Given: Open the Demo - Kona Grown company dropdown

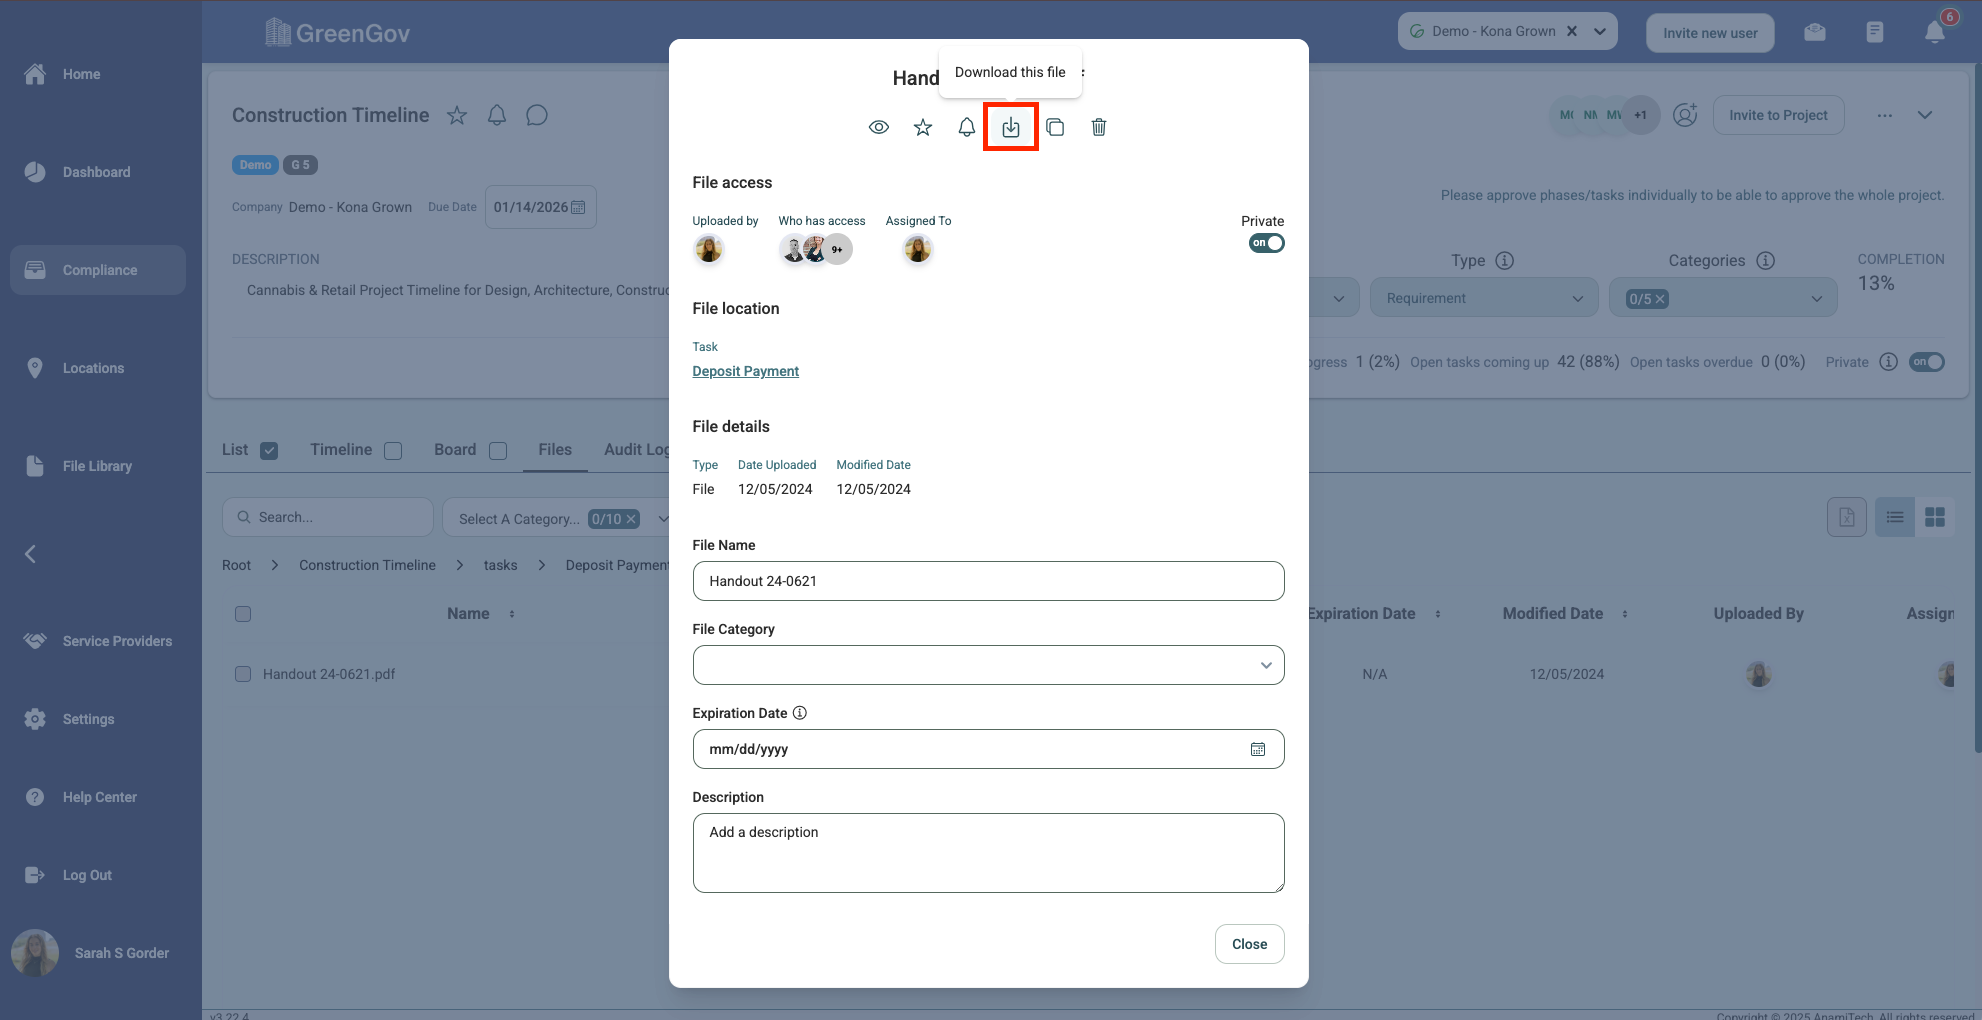Looking at the screenshot, I should (x=1600, y=31).
